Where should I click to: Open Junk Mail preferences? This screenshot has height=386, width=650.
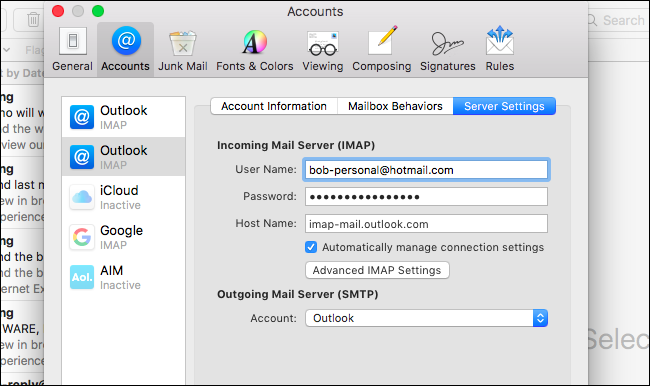pyautogui.click(x=183, y=49)
